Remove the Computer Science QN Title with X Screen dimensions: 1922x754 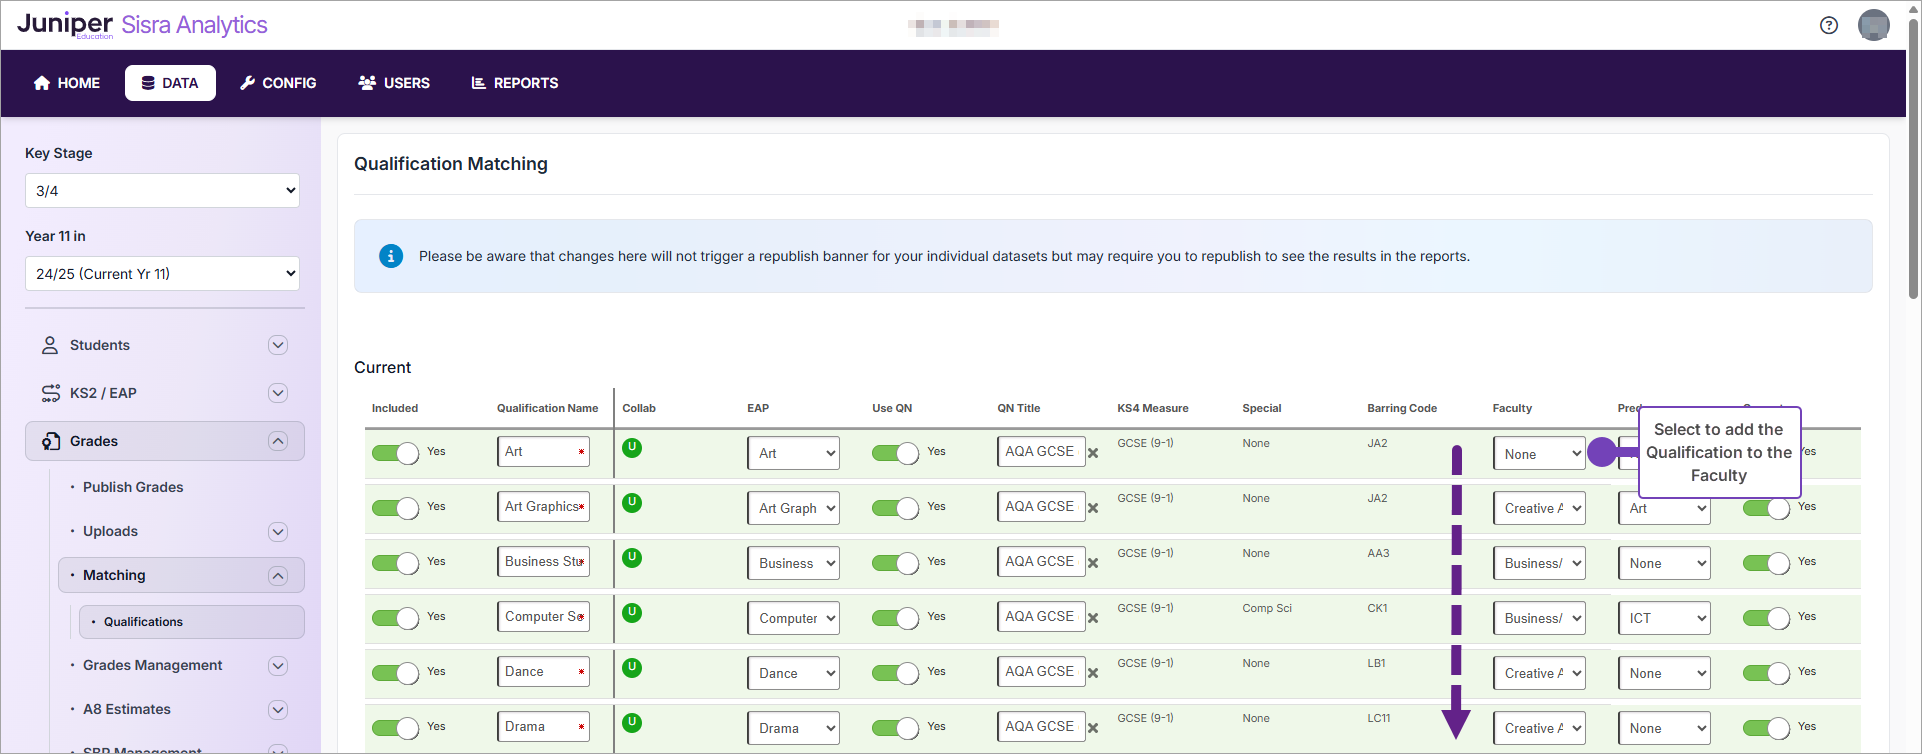[x=1093, y=618]
